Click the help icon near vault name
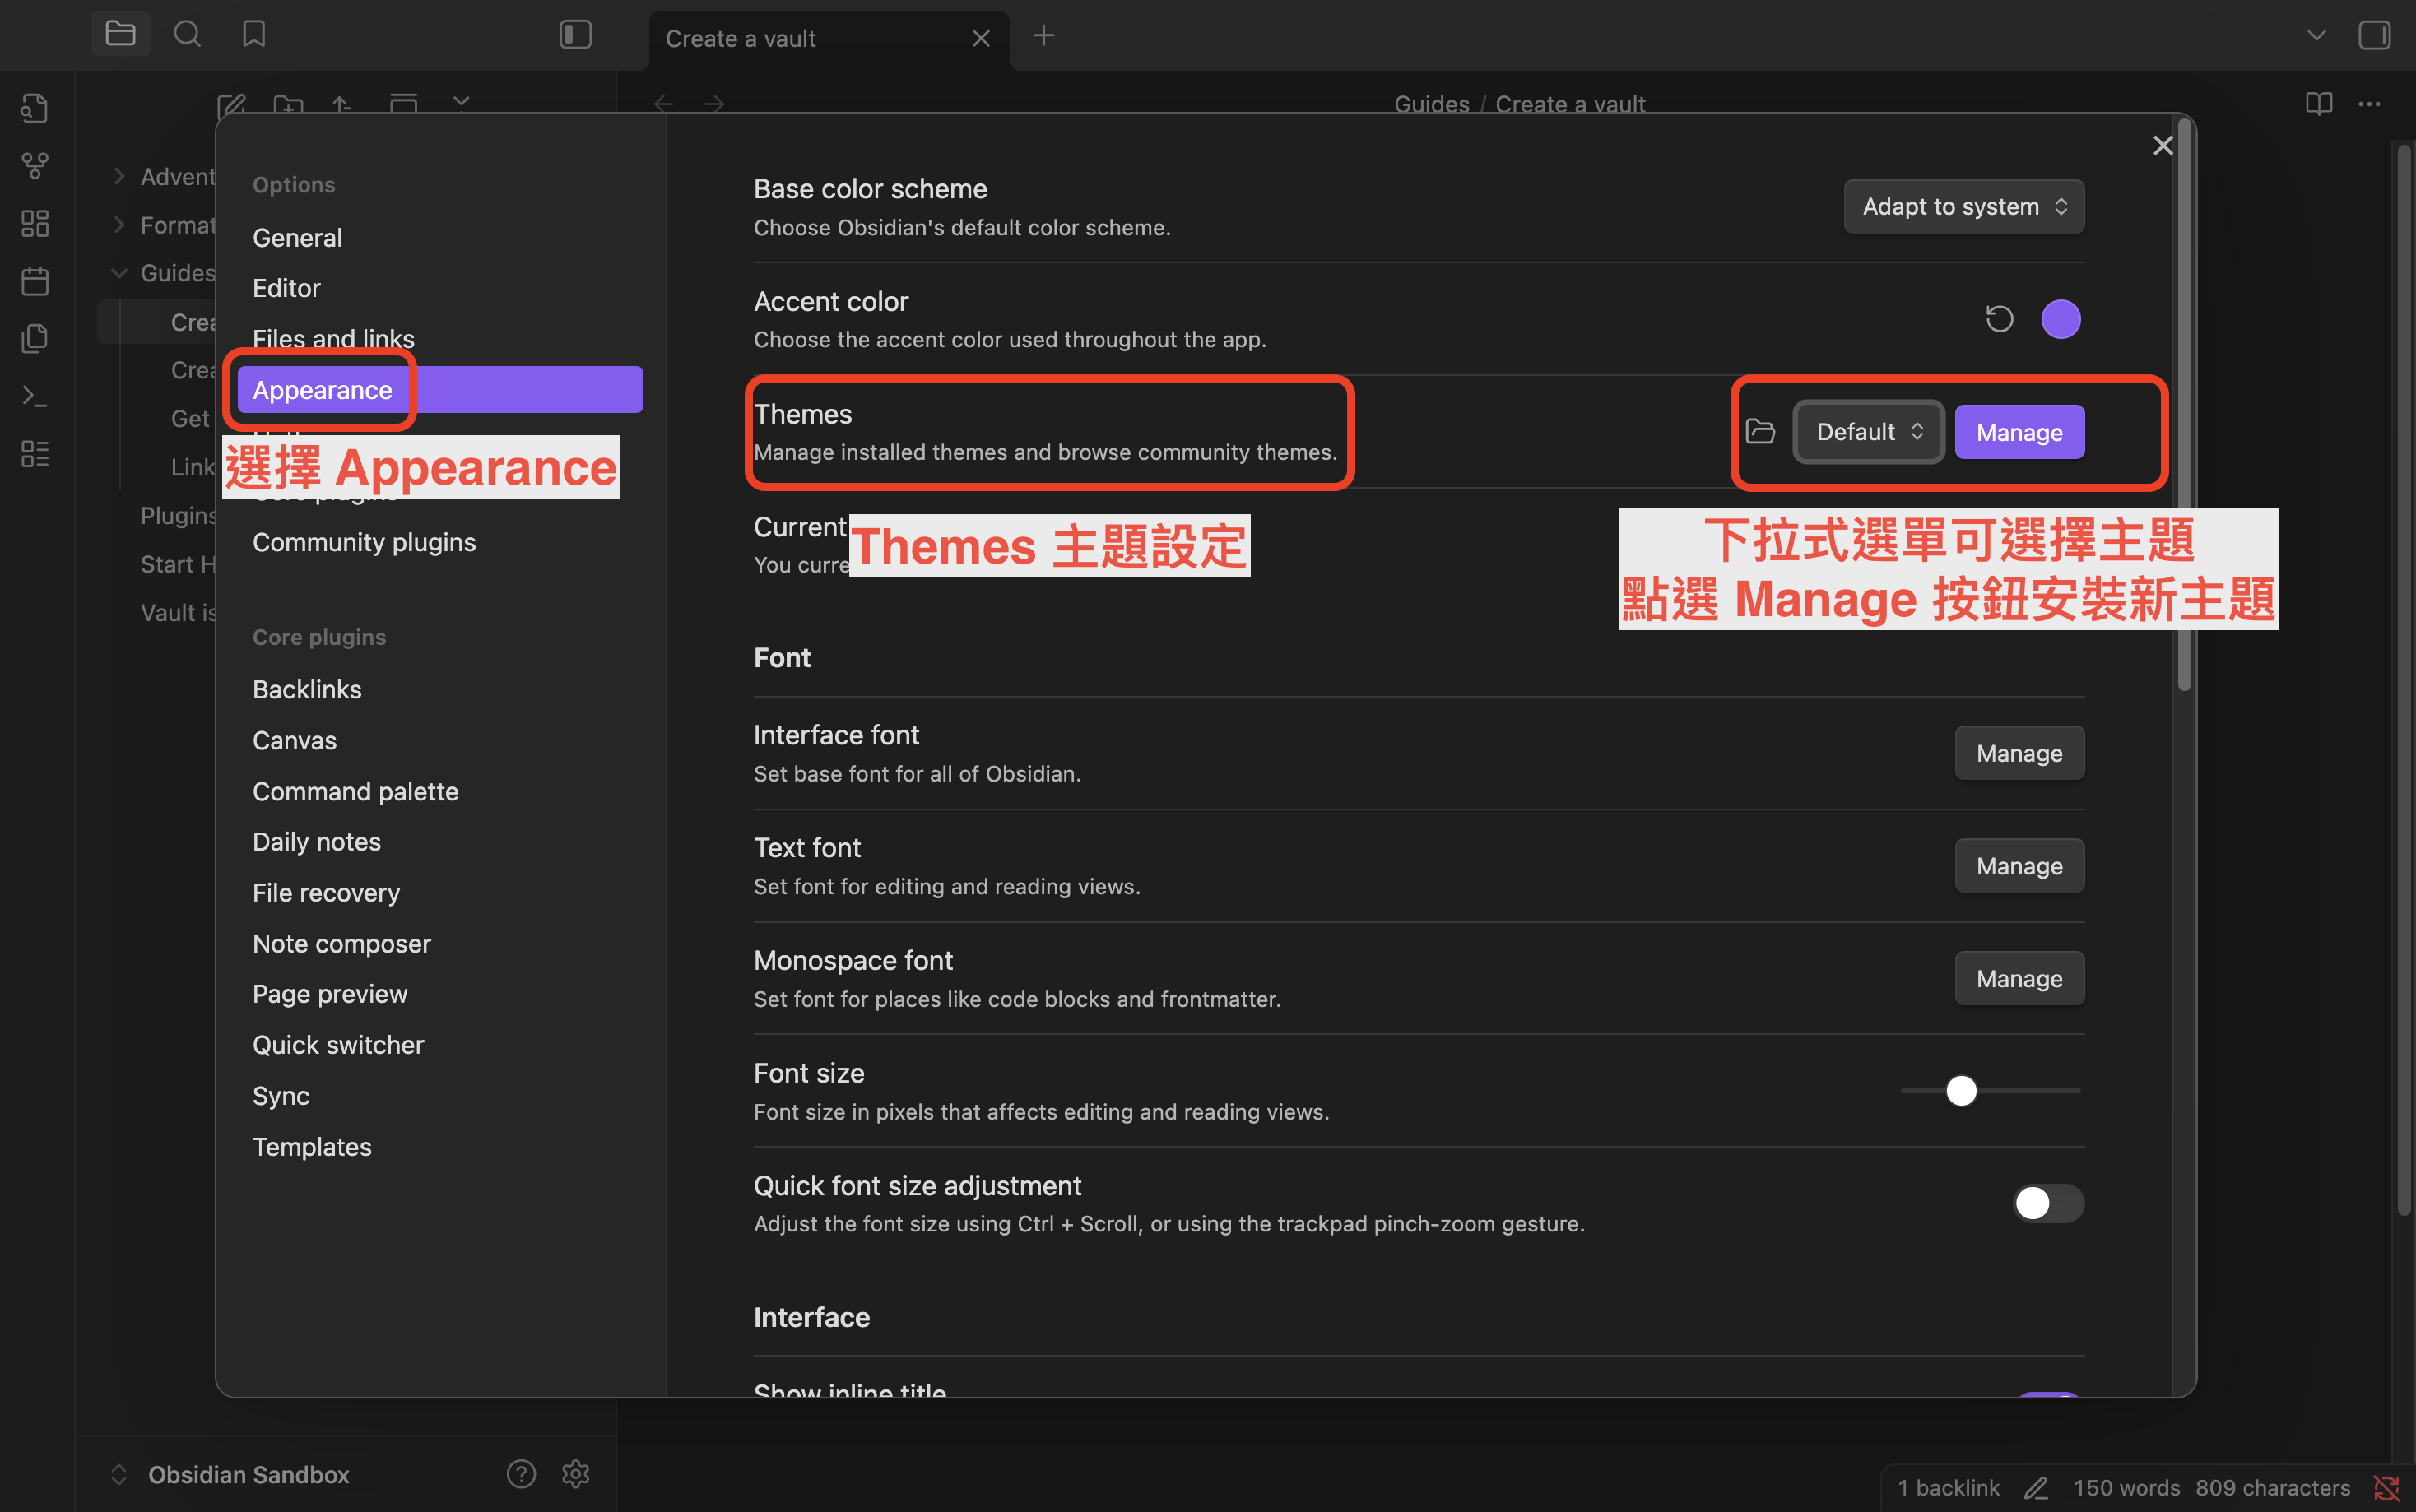The width and height of the screenshot is (2416, 1512). (521, 1474)
